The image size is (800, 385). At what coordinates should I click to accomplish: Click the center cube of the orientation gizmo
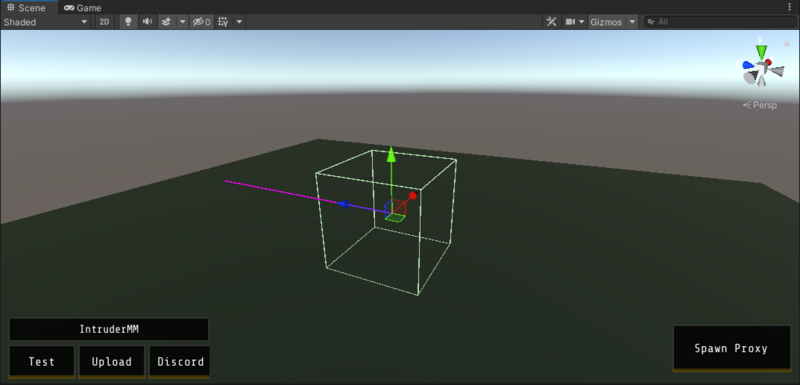click(x=761, y=68)
